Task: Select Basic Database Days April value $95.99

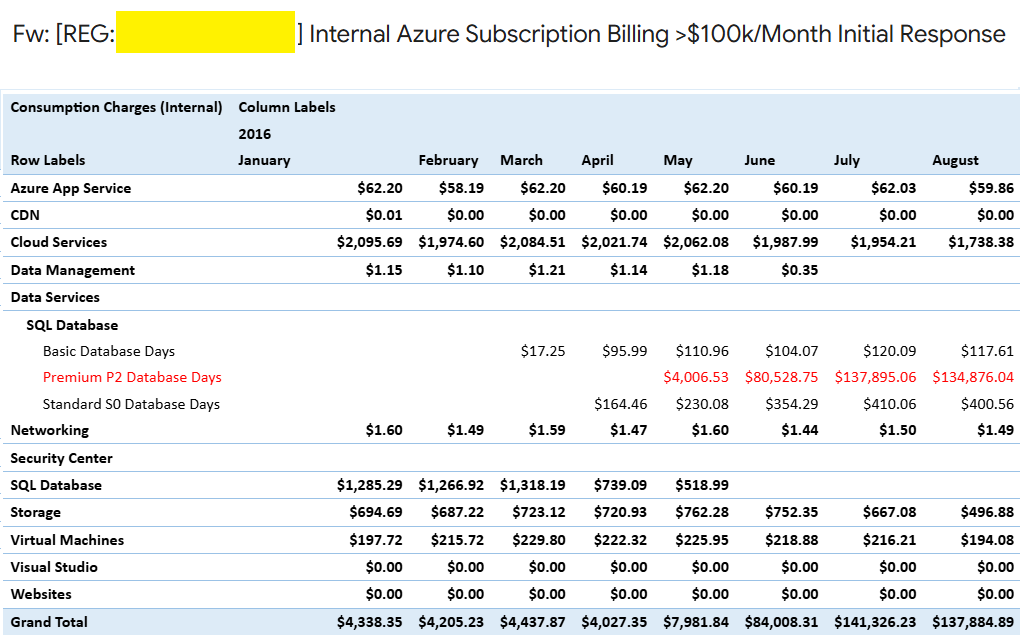Action: (624, 351)
